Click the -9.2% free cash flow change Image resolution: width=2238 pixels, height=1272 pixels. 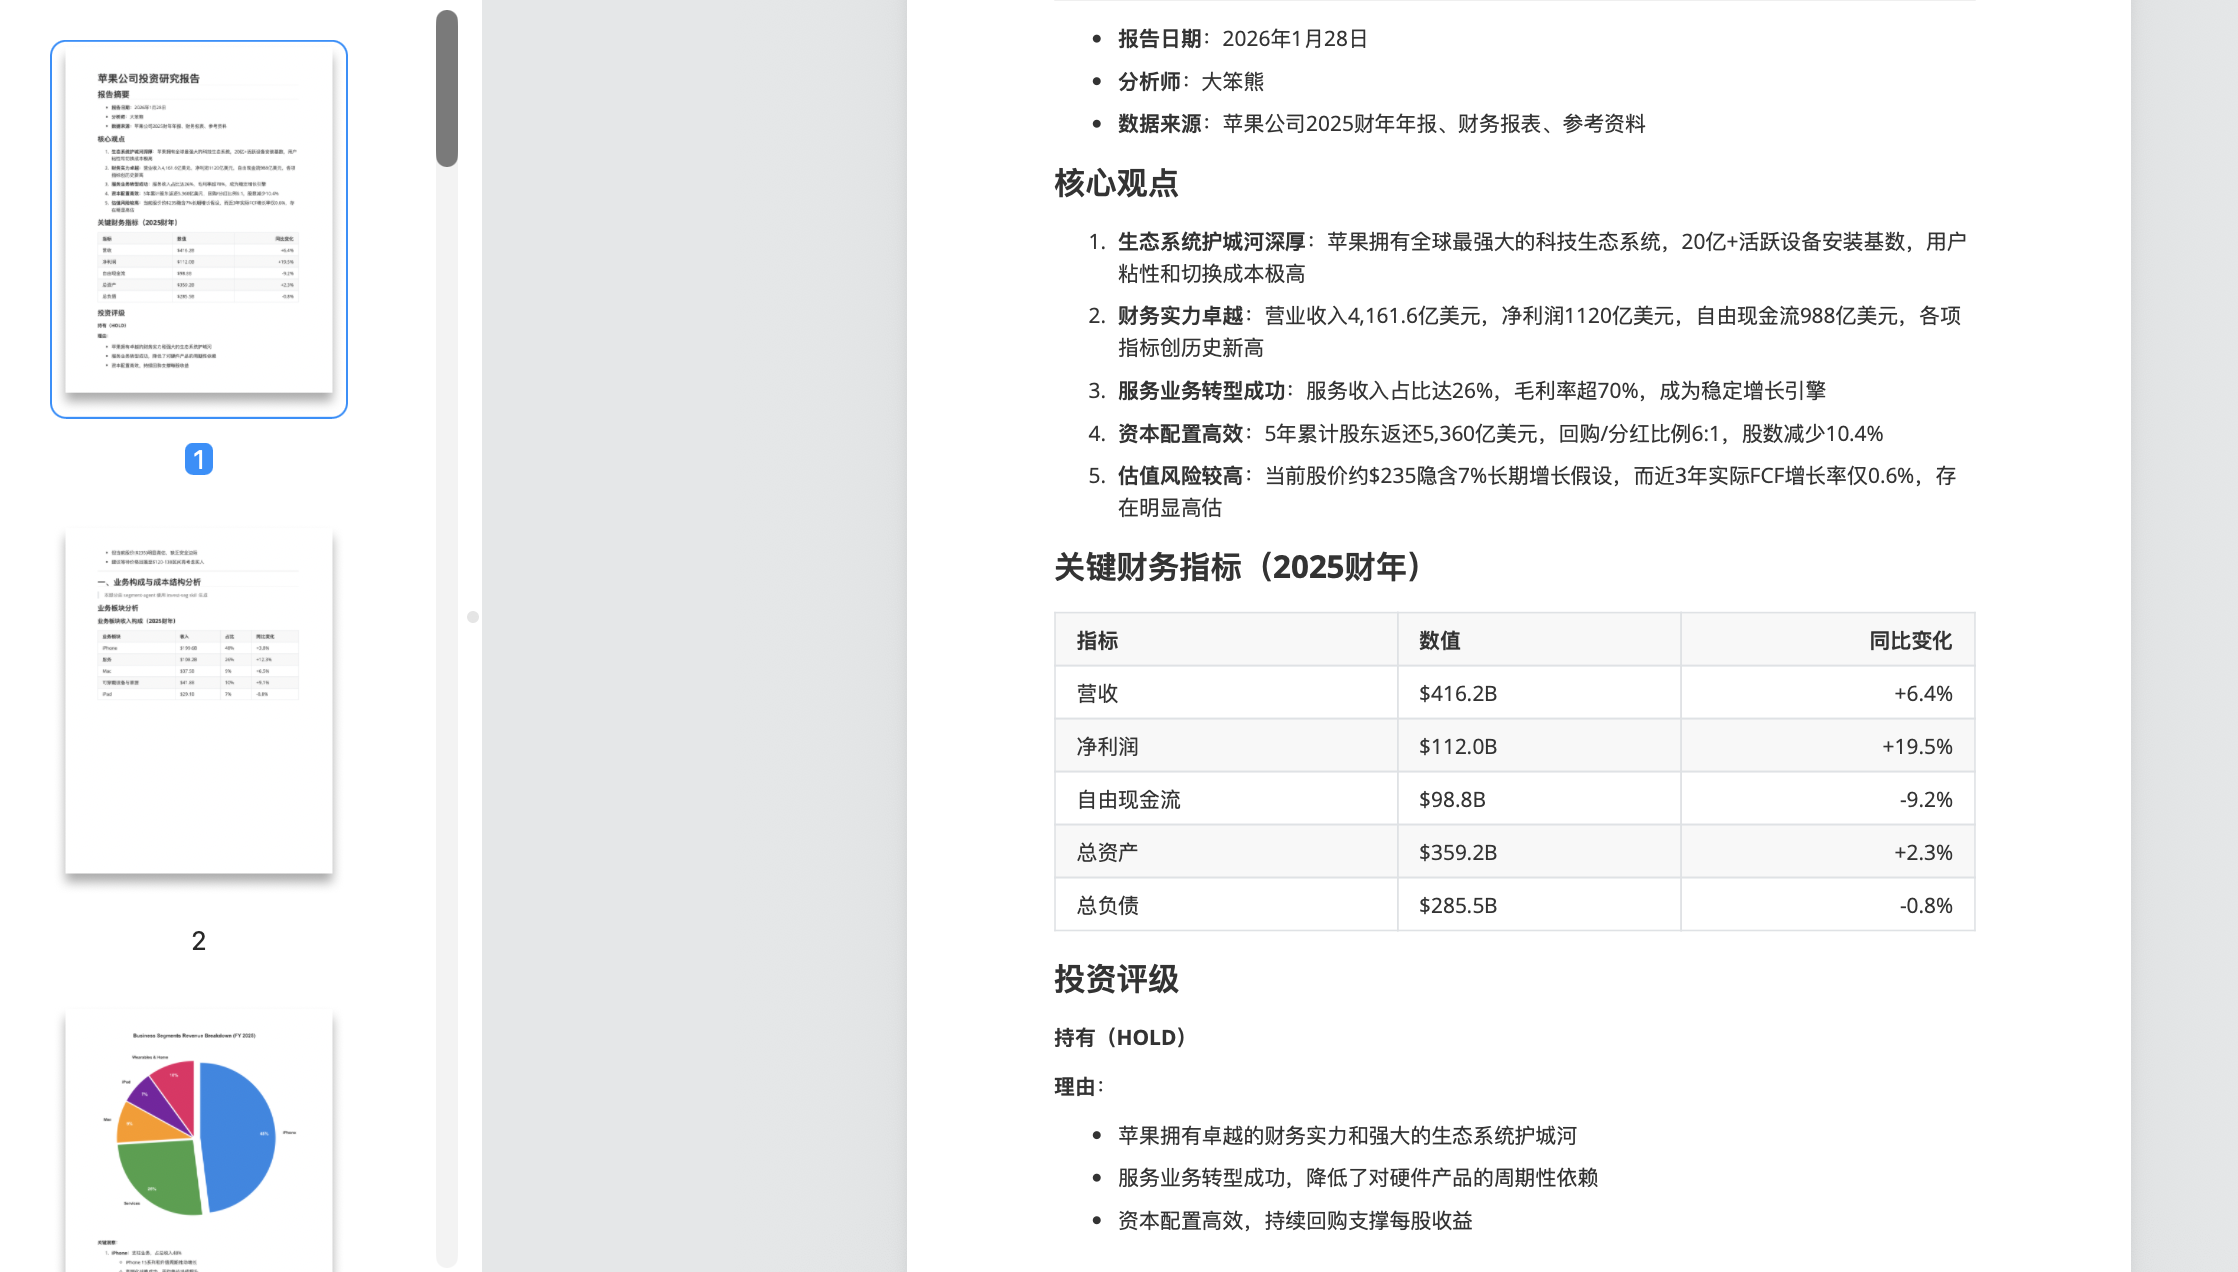pos(1925,800)
